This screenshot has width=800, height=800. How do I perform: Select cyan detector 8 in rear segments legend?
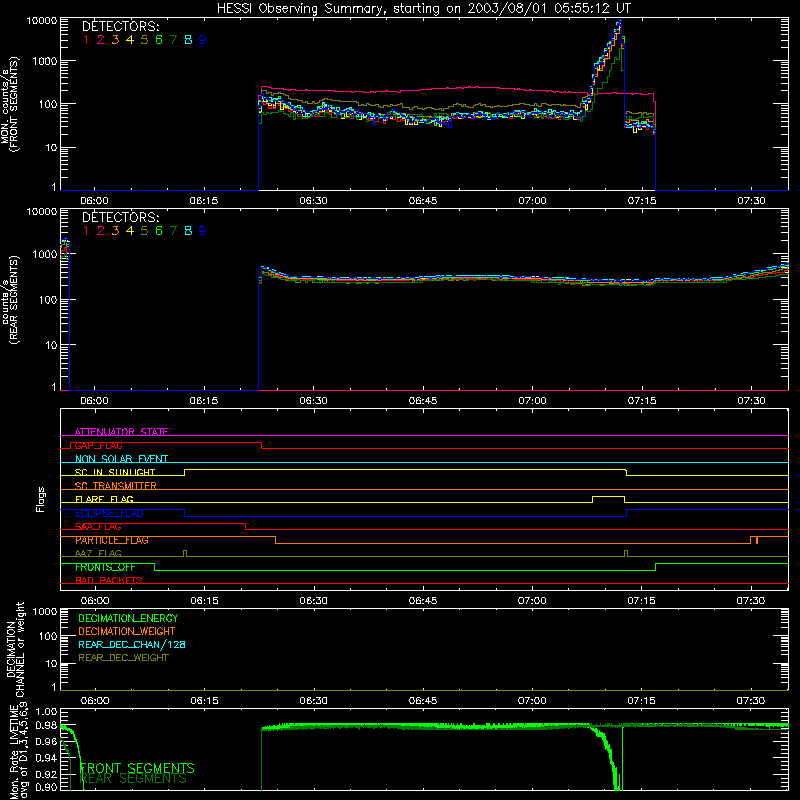pos(188,231)
